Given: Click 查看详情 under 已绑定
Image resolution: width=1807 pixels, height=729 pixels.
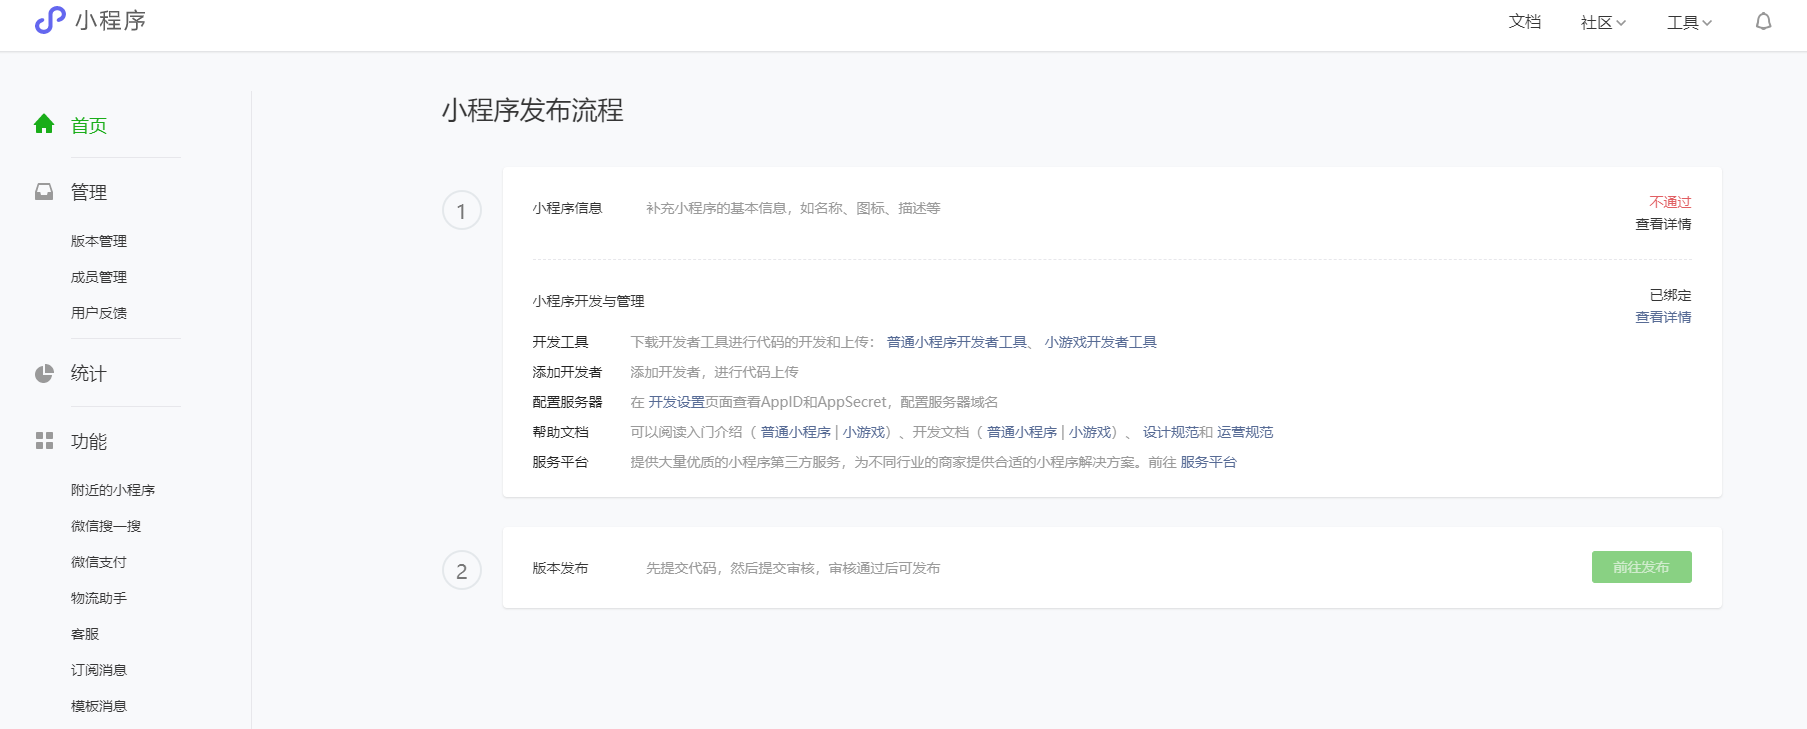Looking at the screenshot, I should (x=1663, y=317).
